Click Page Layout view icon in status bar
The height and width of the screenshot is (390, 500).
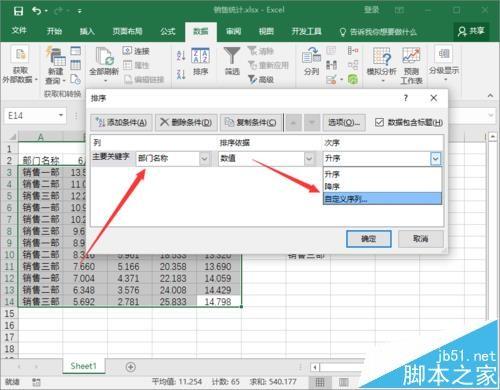click(344, 382)
